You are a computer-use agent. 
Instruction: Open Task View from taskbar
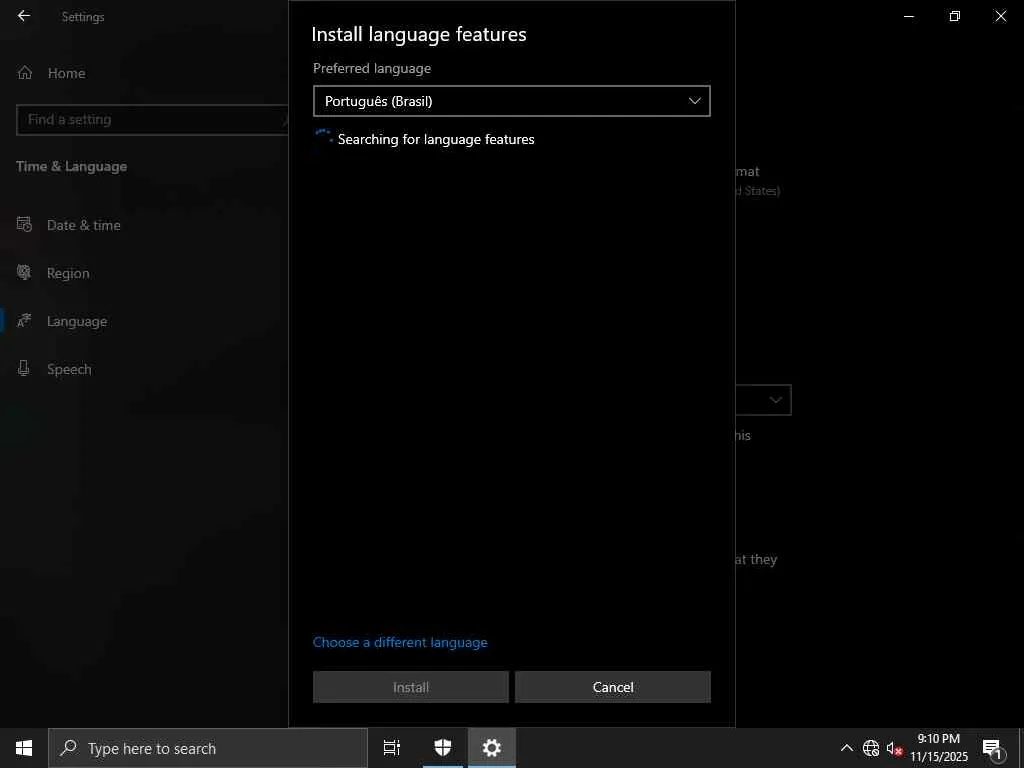[x=392, y=748]
